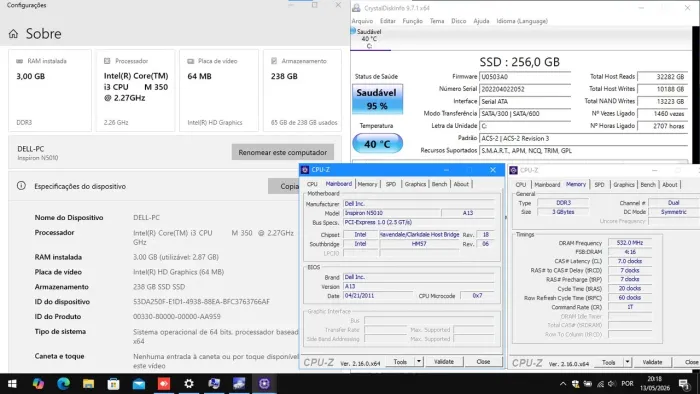Open File Explorer from the taskbar
The width and height of the screenshot is (700, 394).
pos(88,384)
